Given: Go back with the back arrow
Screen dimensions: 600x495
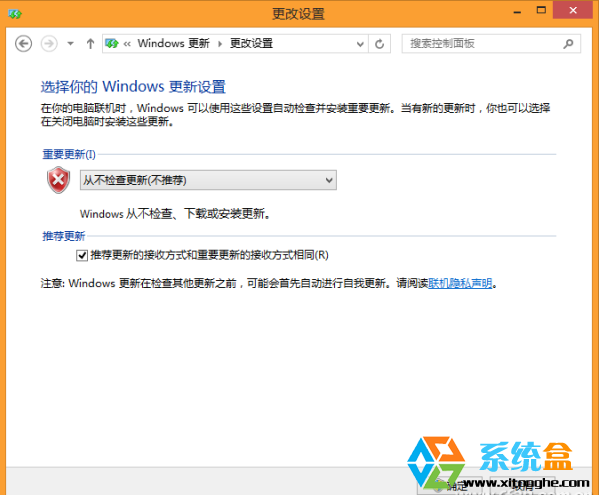Looking at the screenshot, I should click(x=23, y=44).
